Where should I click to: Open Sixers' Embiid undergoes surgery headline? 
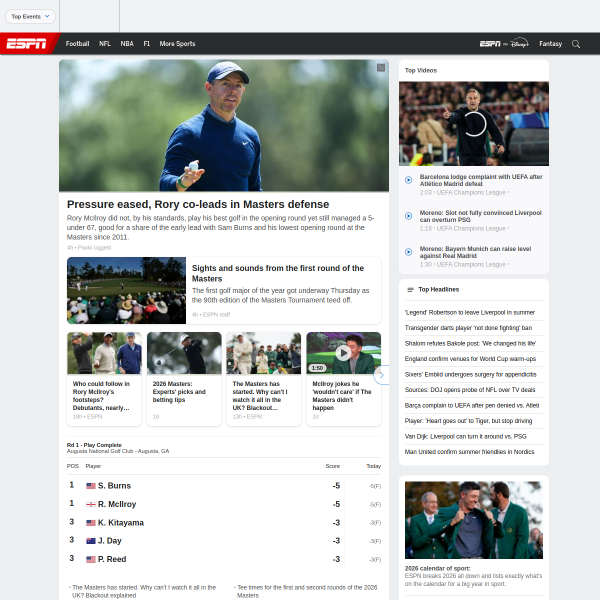click(x=470, y=375)
